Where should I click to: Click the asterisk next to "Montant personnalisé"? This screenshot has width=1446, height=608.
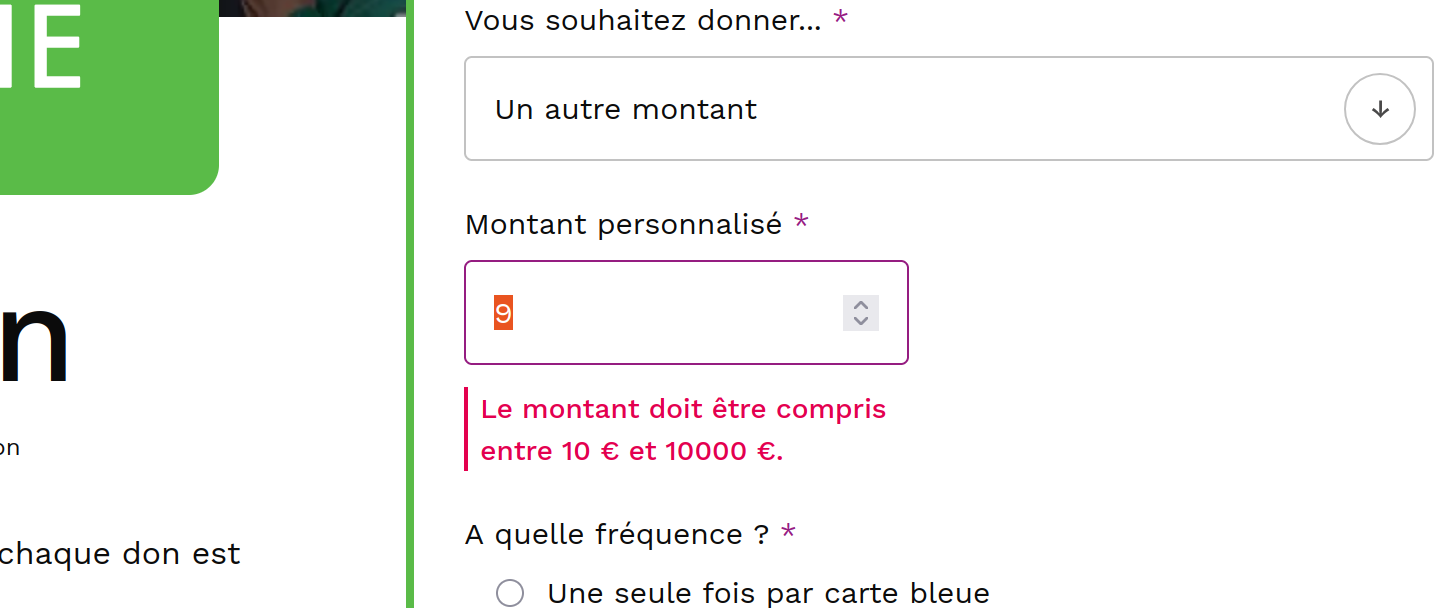click(801, 224)
